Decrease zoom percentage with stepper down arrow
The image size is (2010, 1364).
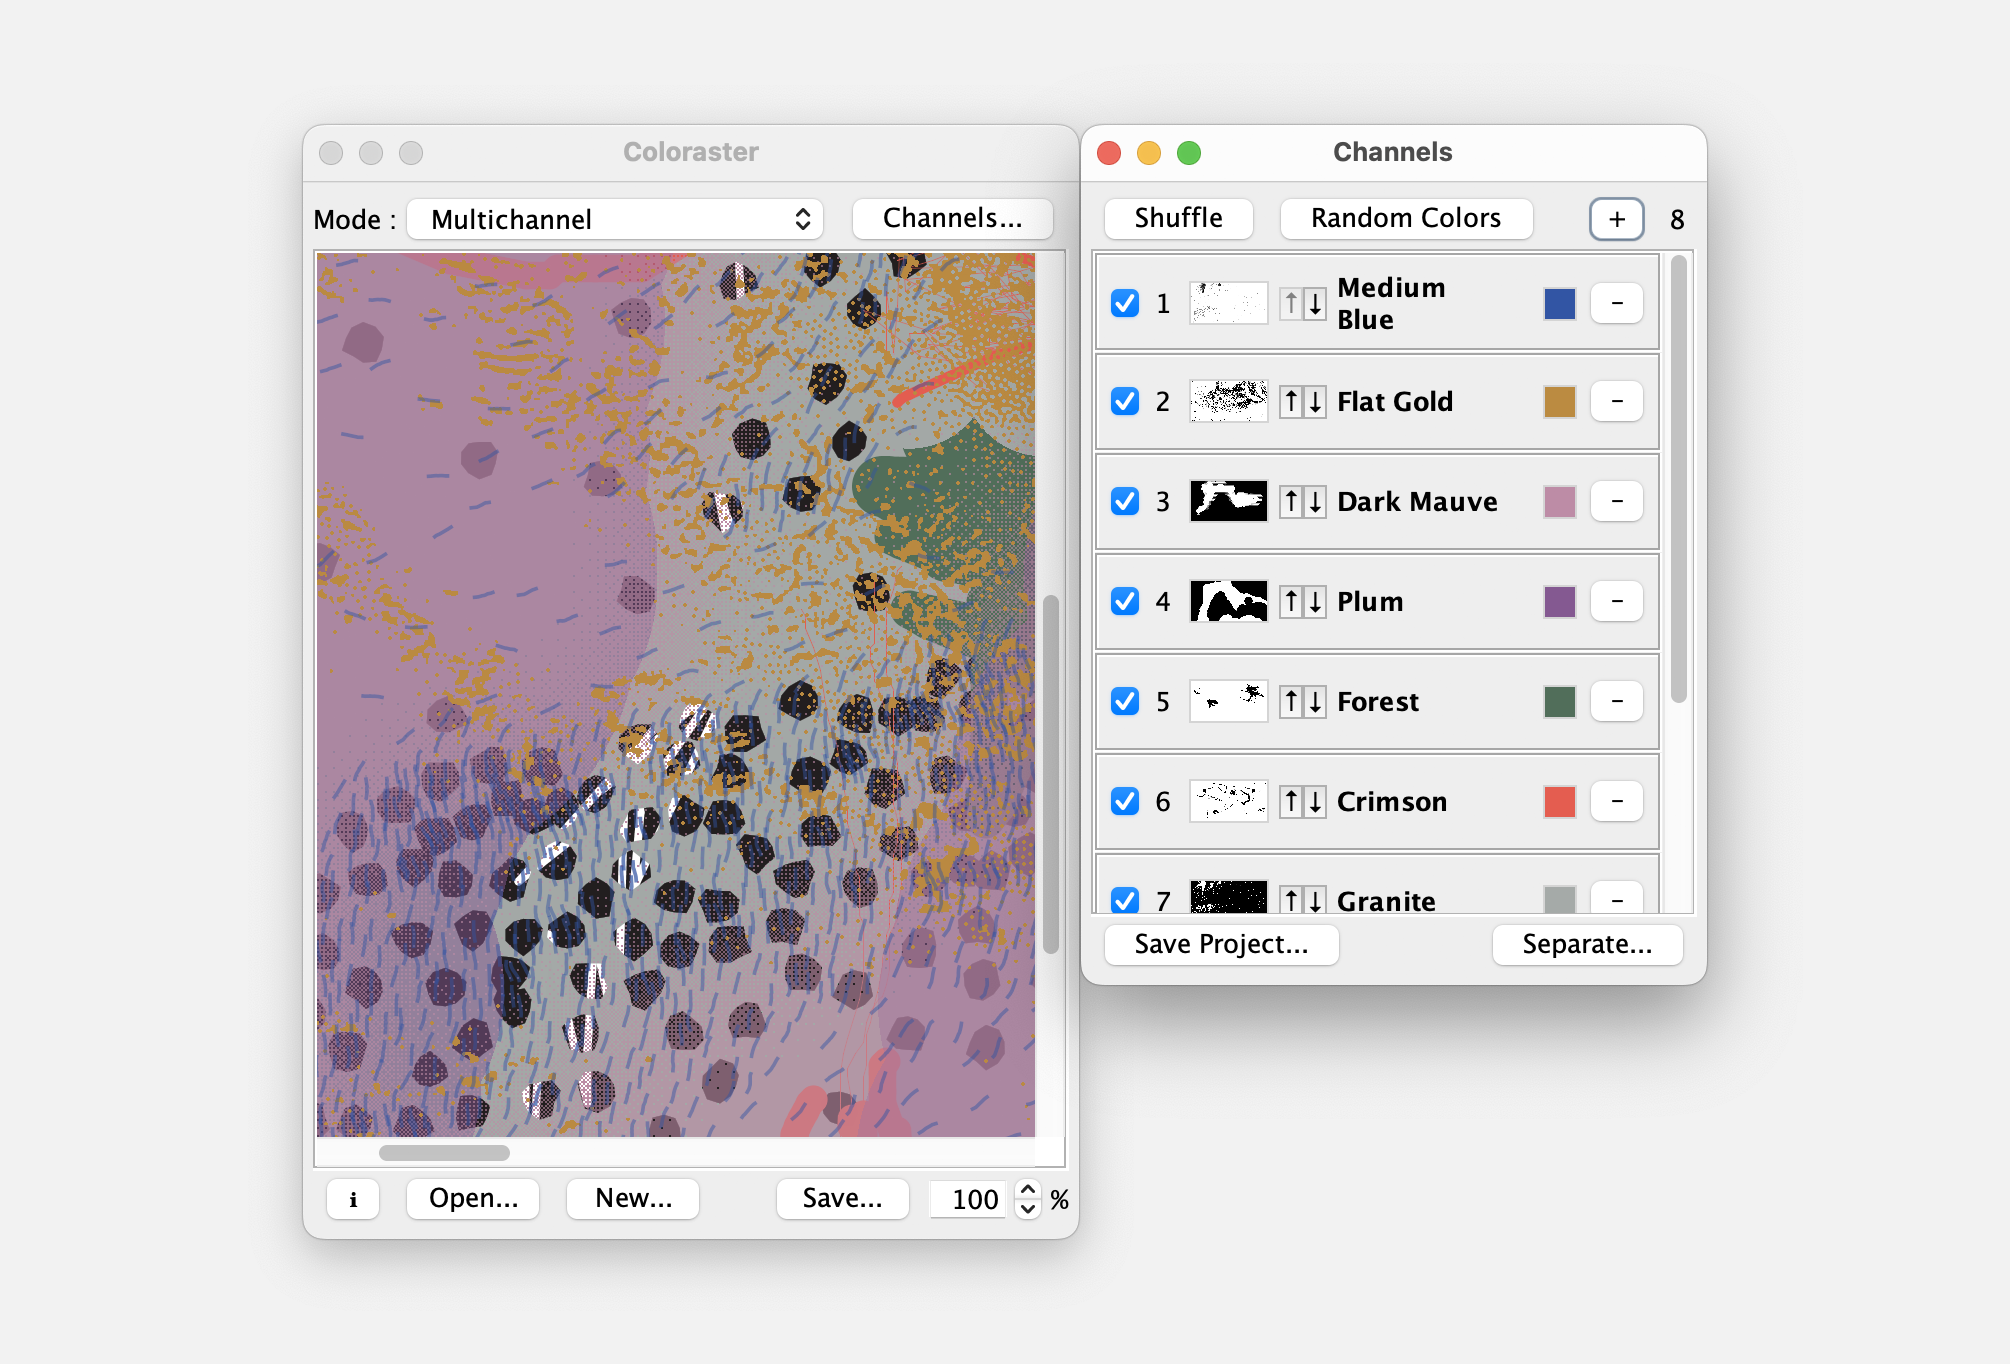[1027, 1208]
